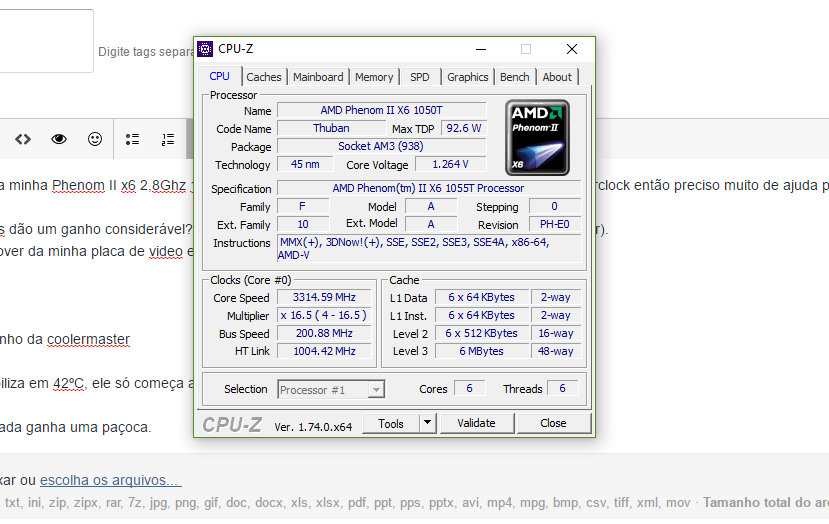Click the Code Name value 'Thuban'
The width and height of the screenshot is (829, 524).
point(331,128)
